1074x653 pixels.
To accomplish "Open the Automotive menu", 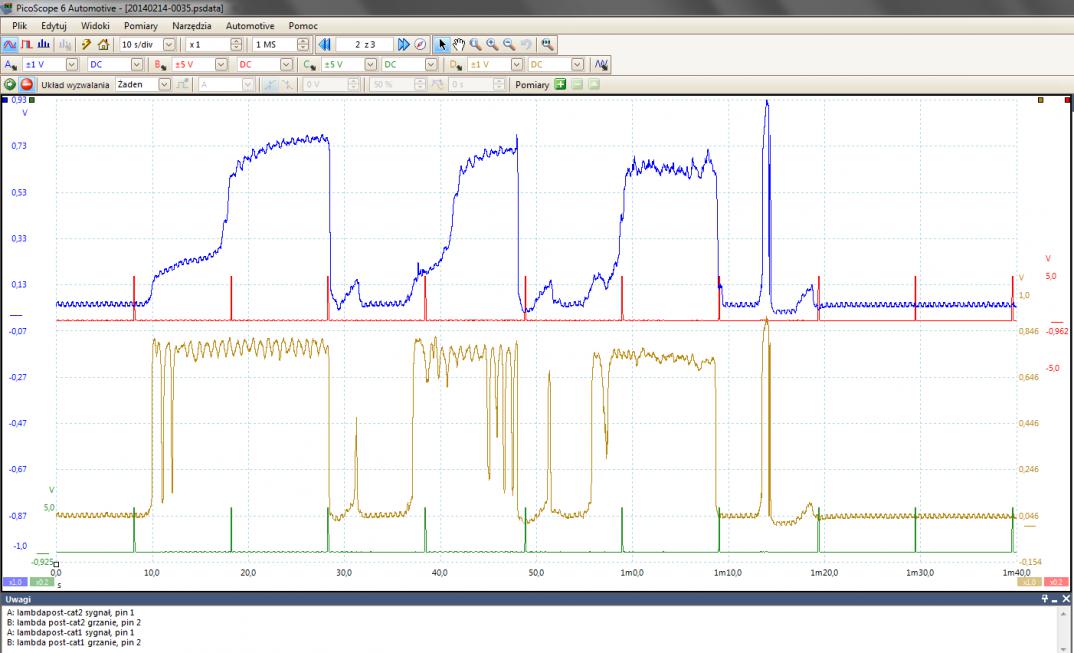I will click(250, 24).
